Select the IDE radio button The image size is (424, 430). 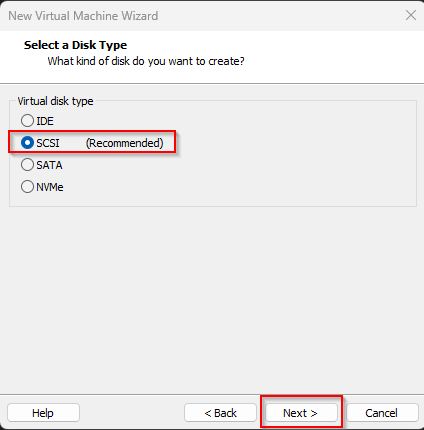point(27,121)
